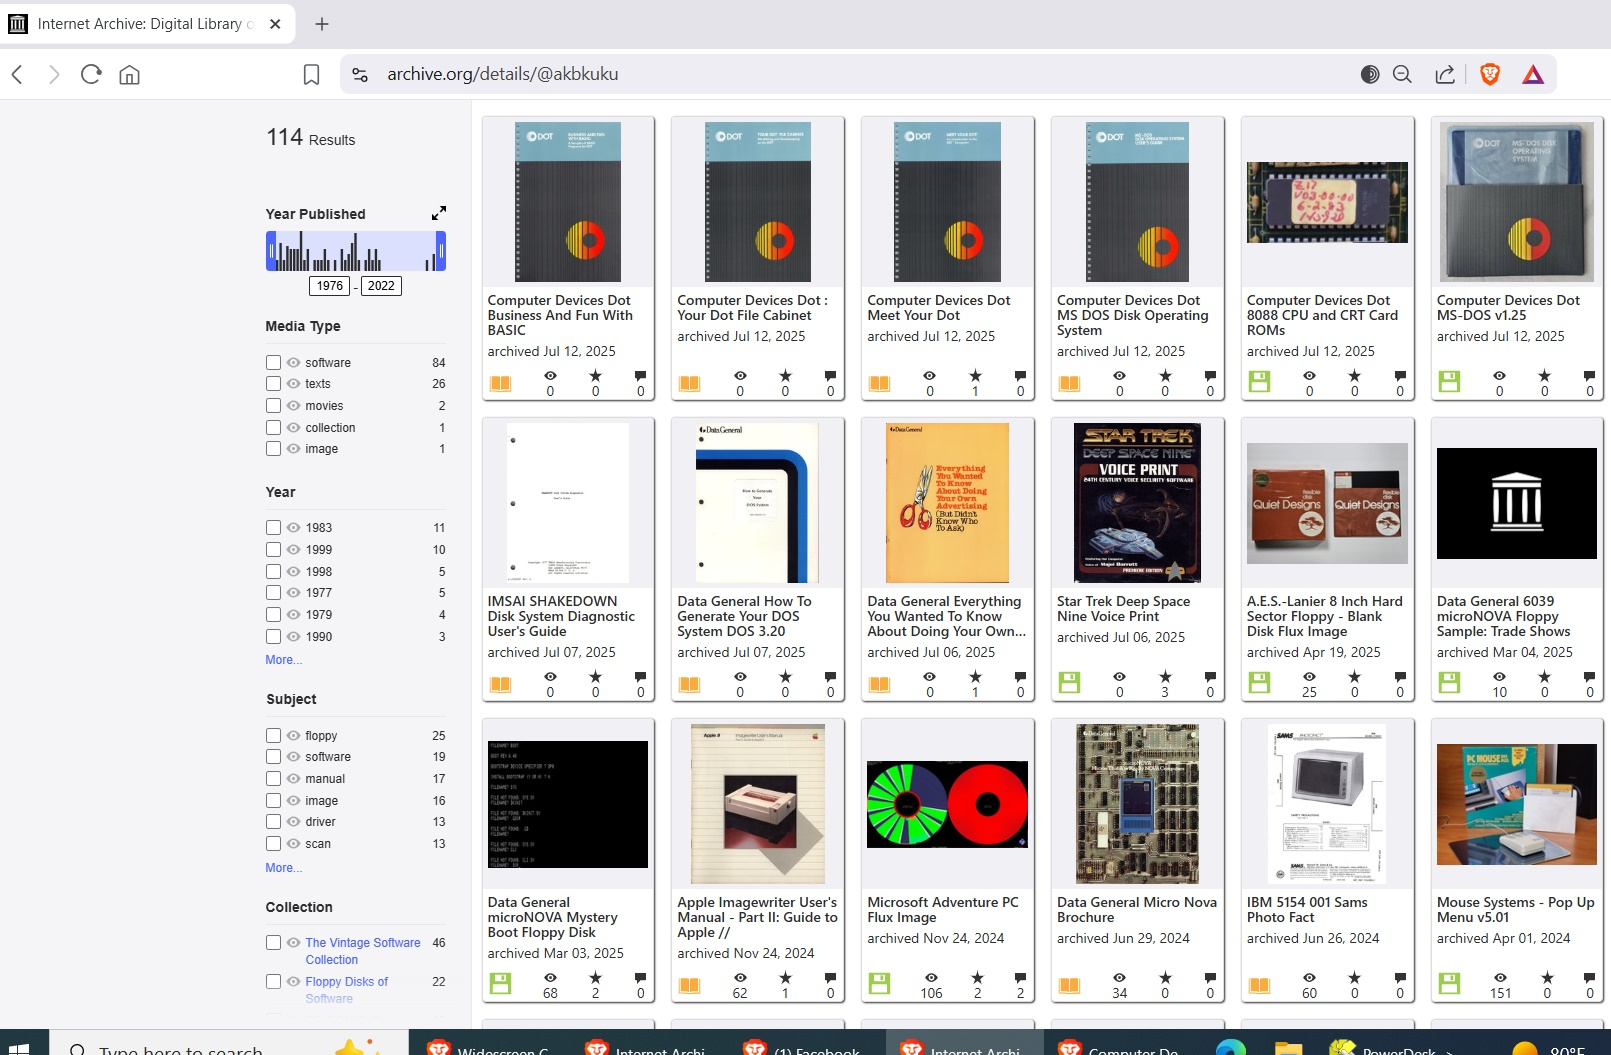Click the start year 1976 field

[330, 286]
